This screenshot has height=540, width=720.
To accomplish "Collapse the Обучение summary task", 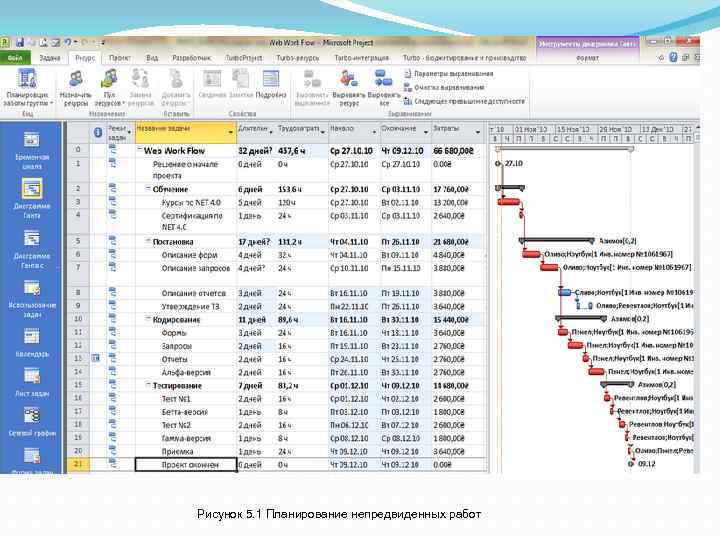I will 148,188.
